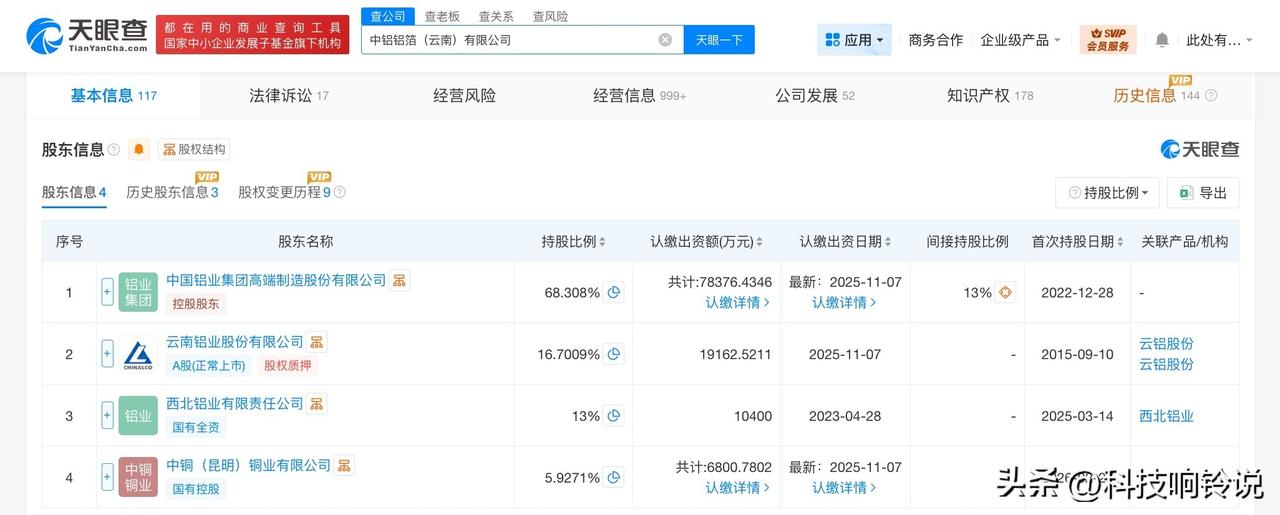Click the help icon next to 股权变更历程
1280x515 pixels.
339,192
